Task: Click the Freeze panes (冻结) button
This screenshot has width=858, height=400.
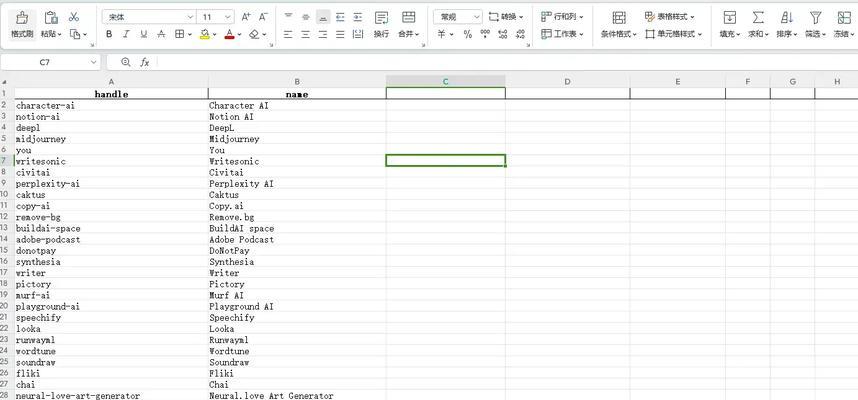Action: pos(844,24)
